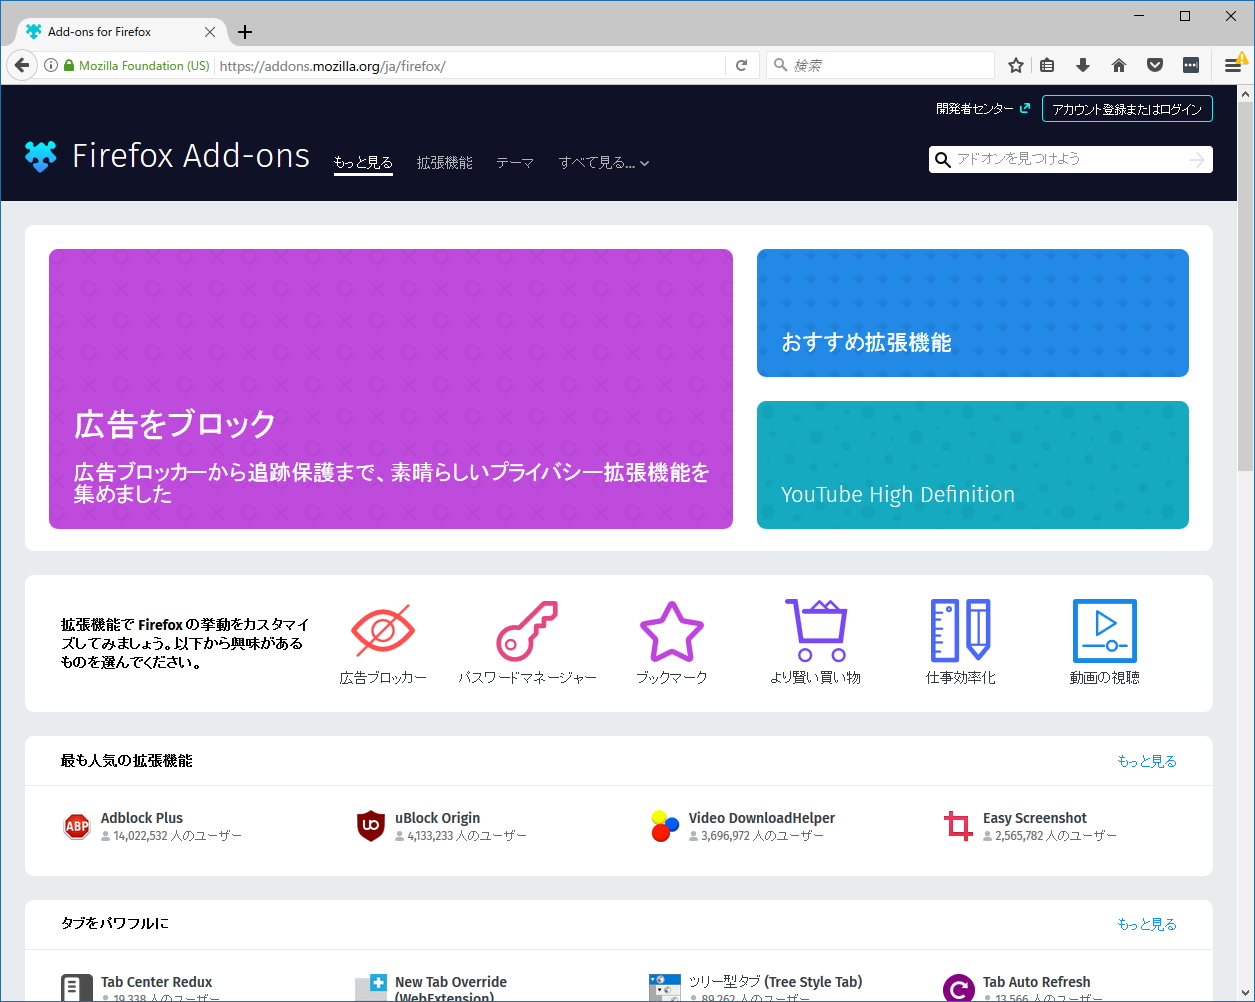Click the パスワードマネージャー key icon

[527, 630]
